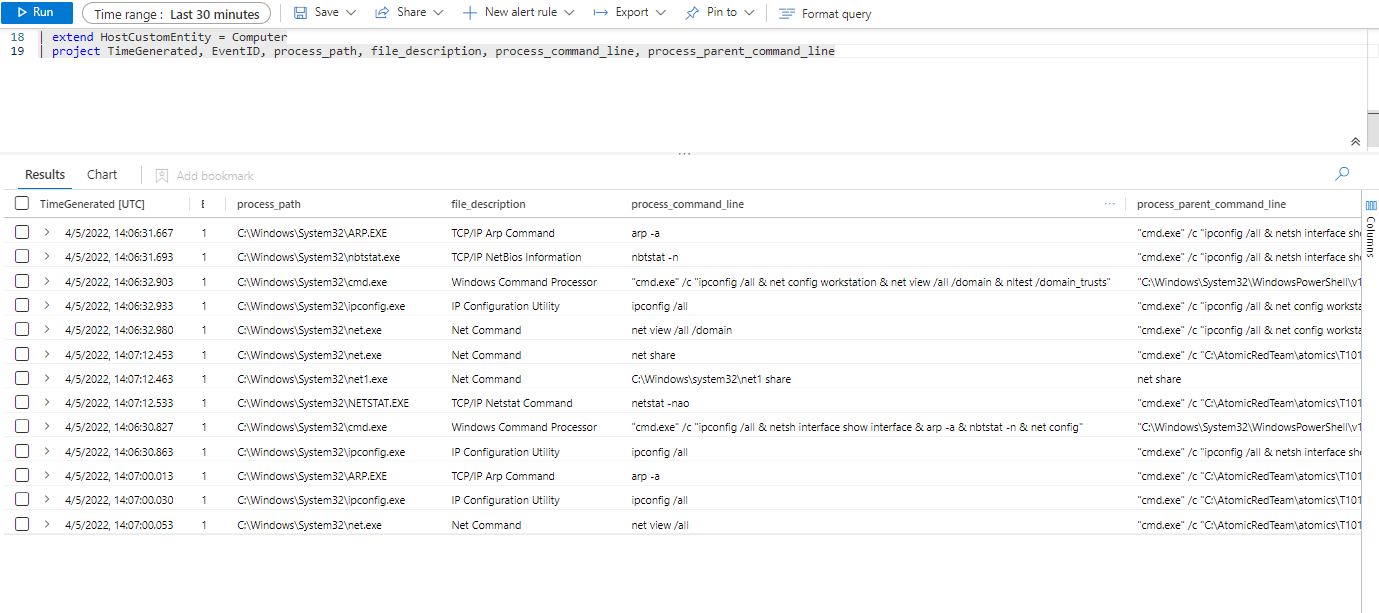
Task: Select checkbox for NETSTAT.EXE row
Action: 22,403
